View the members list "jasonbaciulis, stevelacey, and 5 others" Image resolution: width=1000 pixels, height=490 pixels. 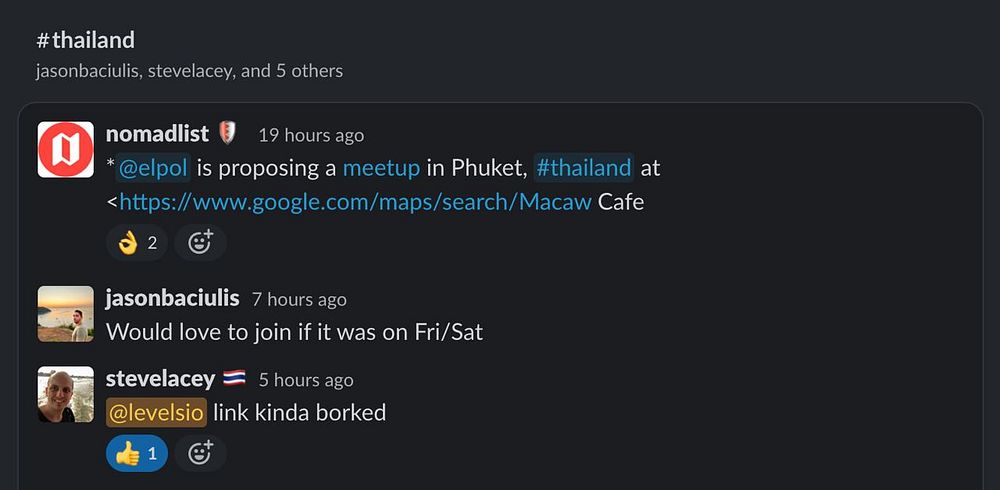pos(189,71)
